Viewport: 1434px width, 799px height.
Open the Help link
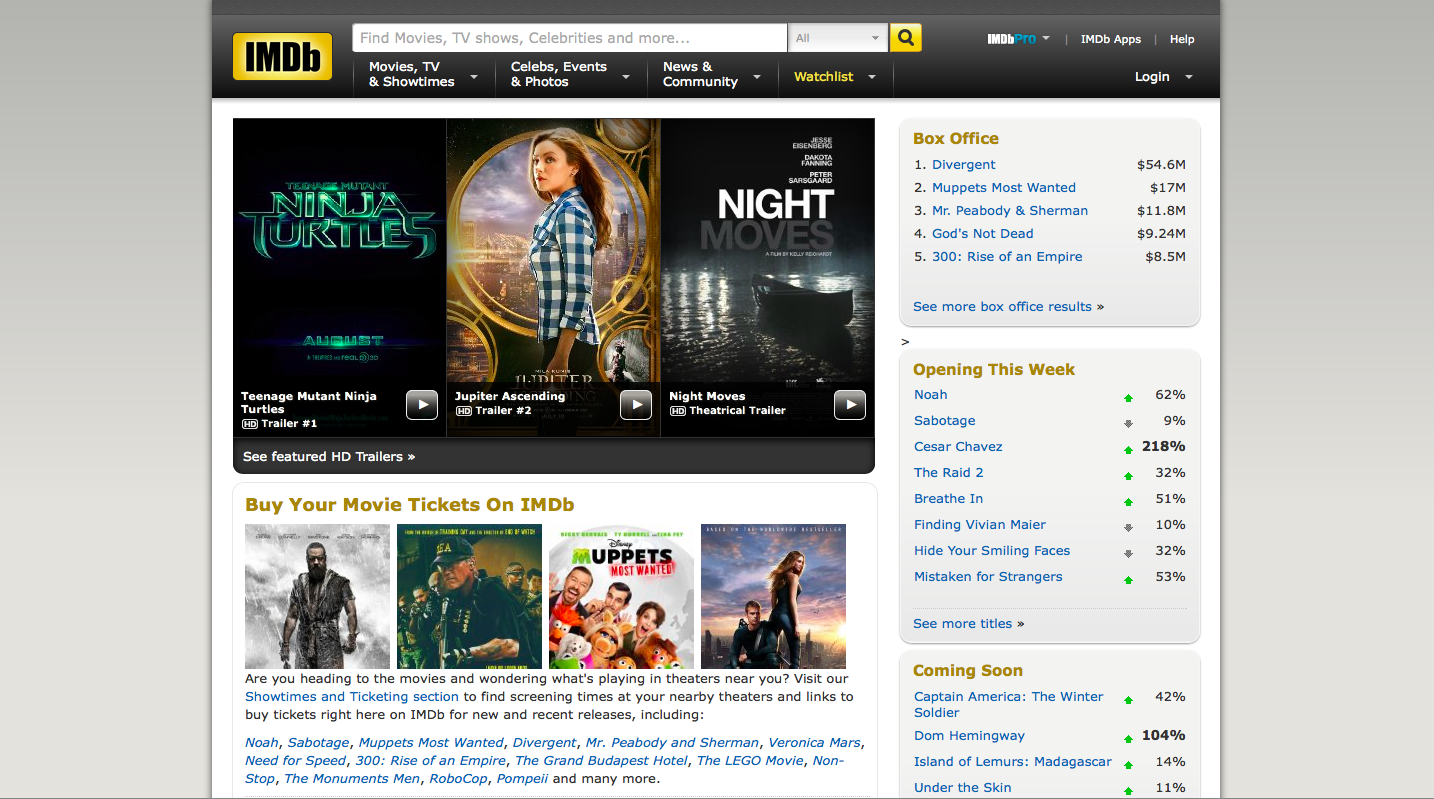(x=1182, y=39)
